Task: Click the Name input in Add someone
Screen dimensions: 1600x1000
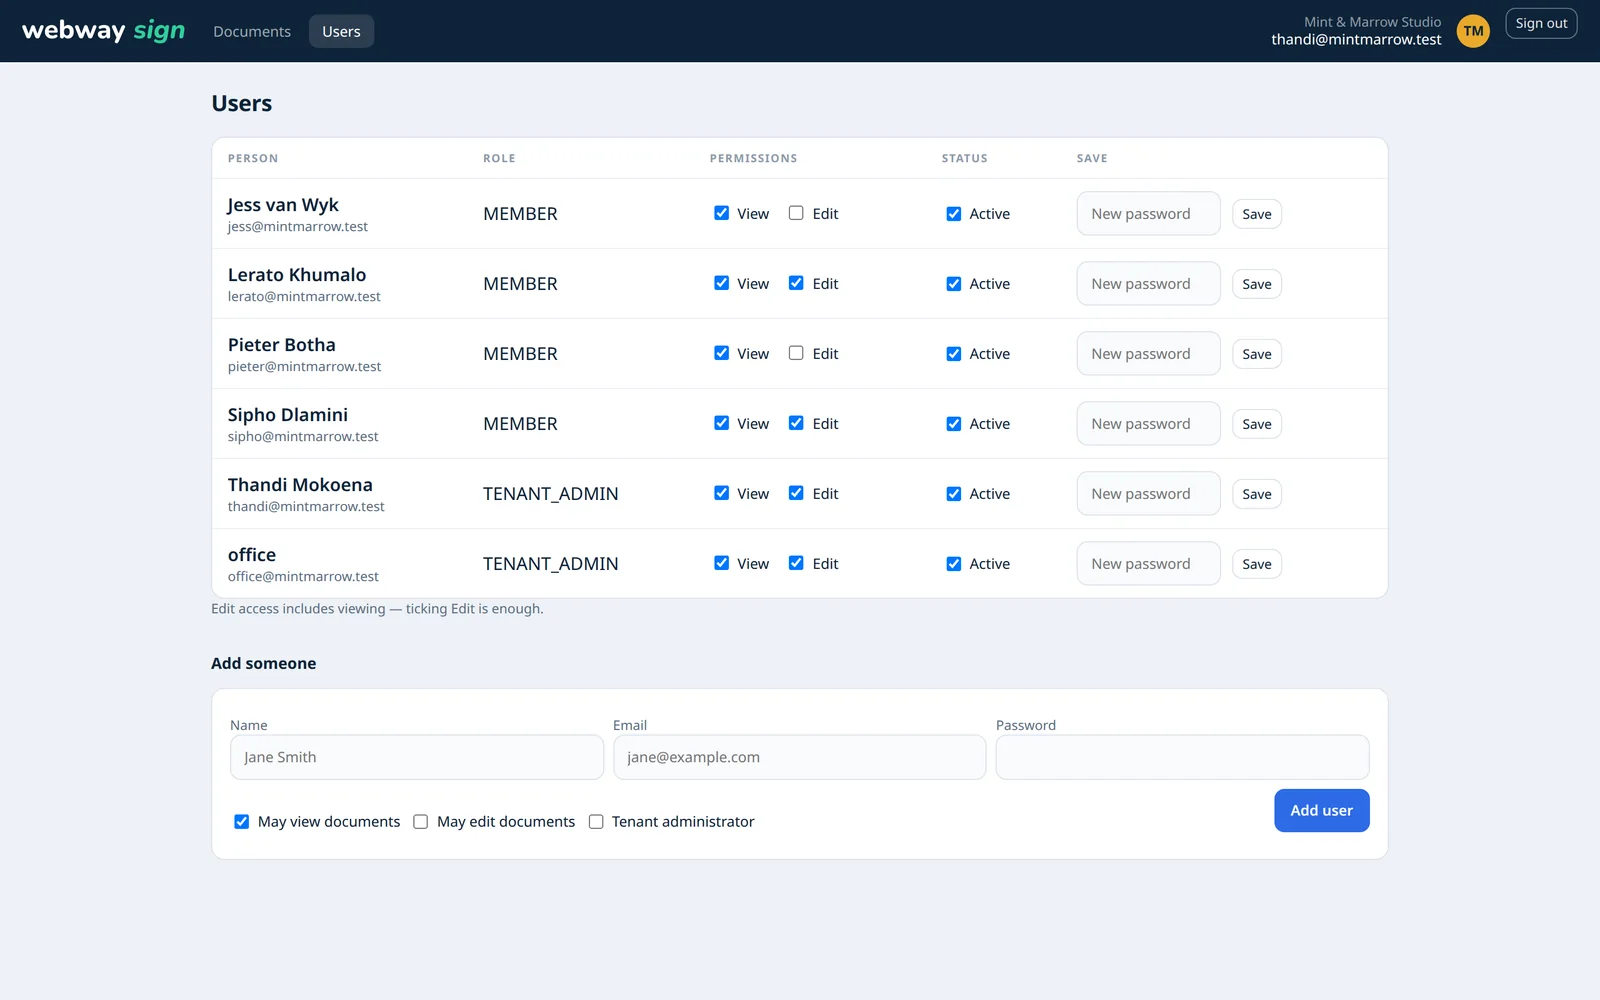Action: [417, 757]
